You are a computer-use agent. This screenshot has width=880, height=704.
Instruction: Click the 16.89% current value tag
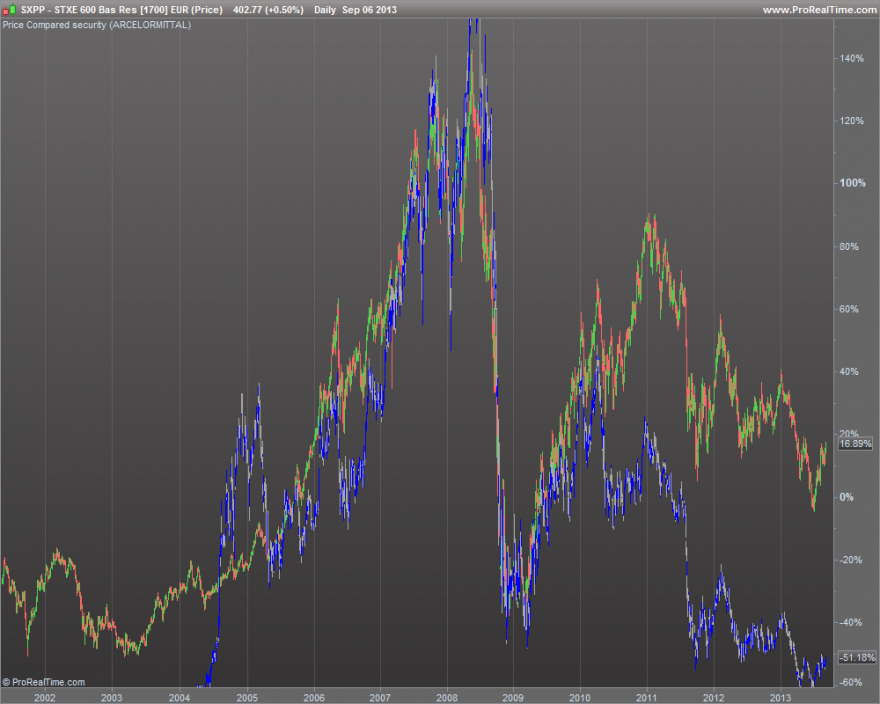[x=855, y=444]
